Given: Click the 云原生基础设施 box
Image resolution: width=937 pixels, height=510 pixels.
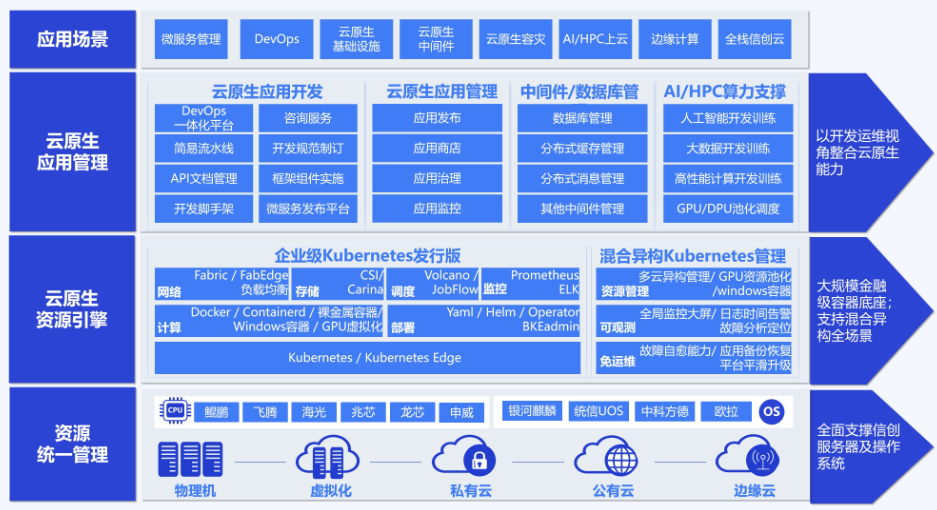Looking at the screenshot, I should coord(356,39).
